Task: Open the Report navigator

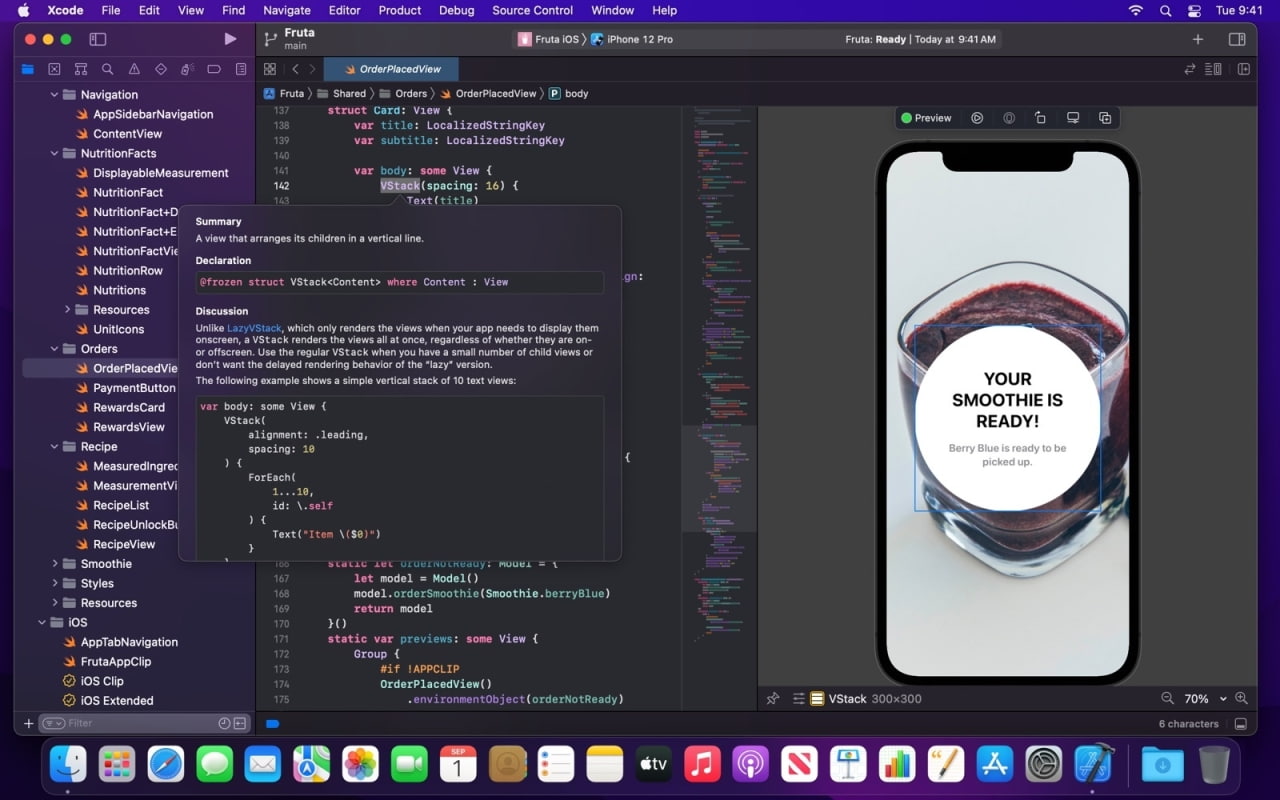Action: (239, 69)
